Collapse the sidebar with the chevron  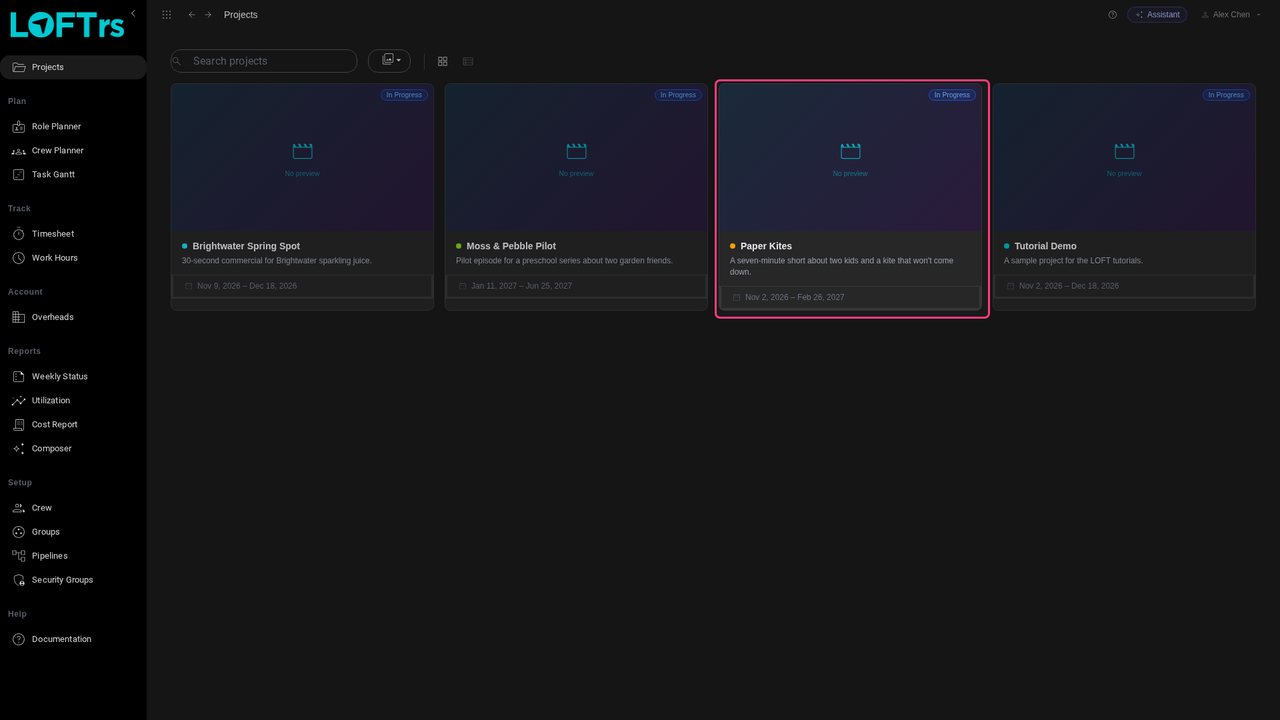[133, 14]
